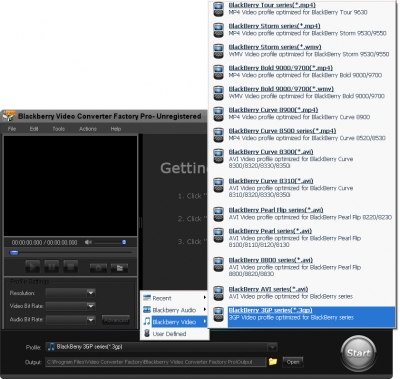Click the output path text field
400x379 pixels.
[156, 362]
